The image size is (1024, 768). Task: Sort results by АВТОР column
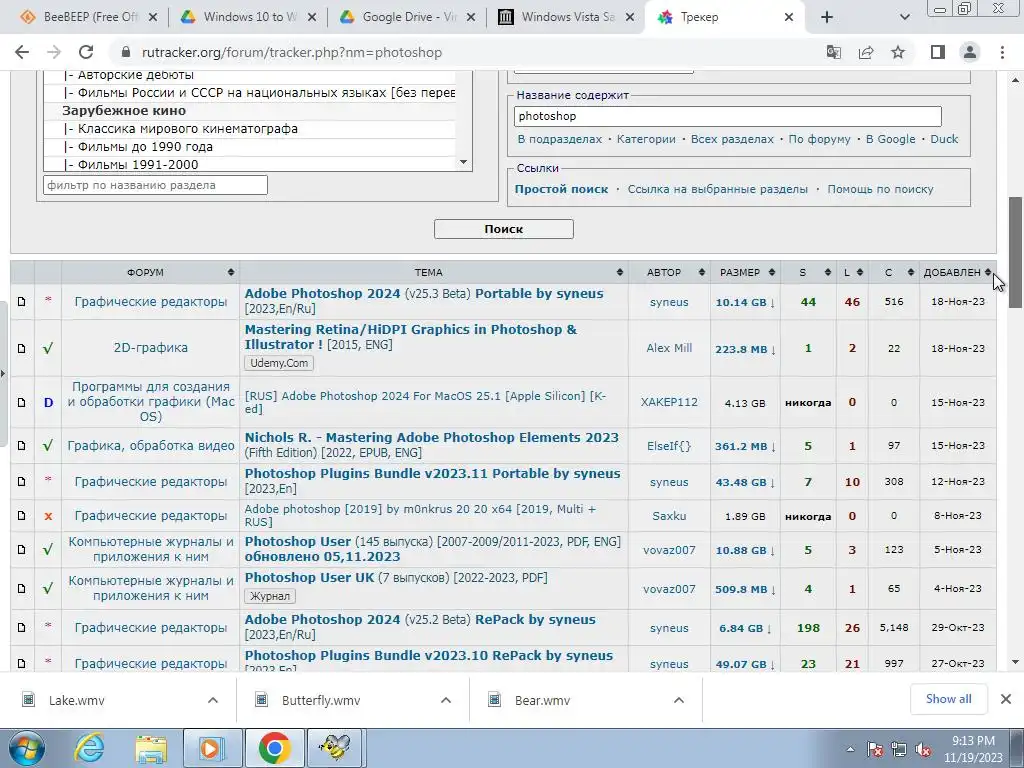coord(669,272)
